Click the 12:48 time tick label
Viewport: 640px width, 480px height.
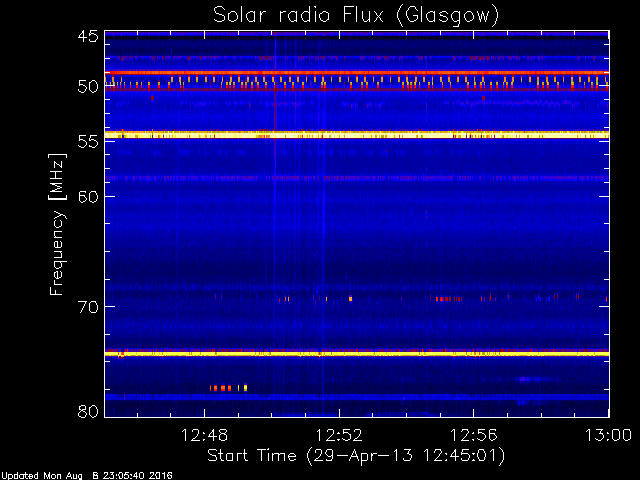(x=204, y=435)
